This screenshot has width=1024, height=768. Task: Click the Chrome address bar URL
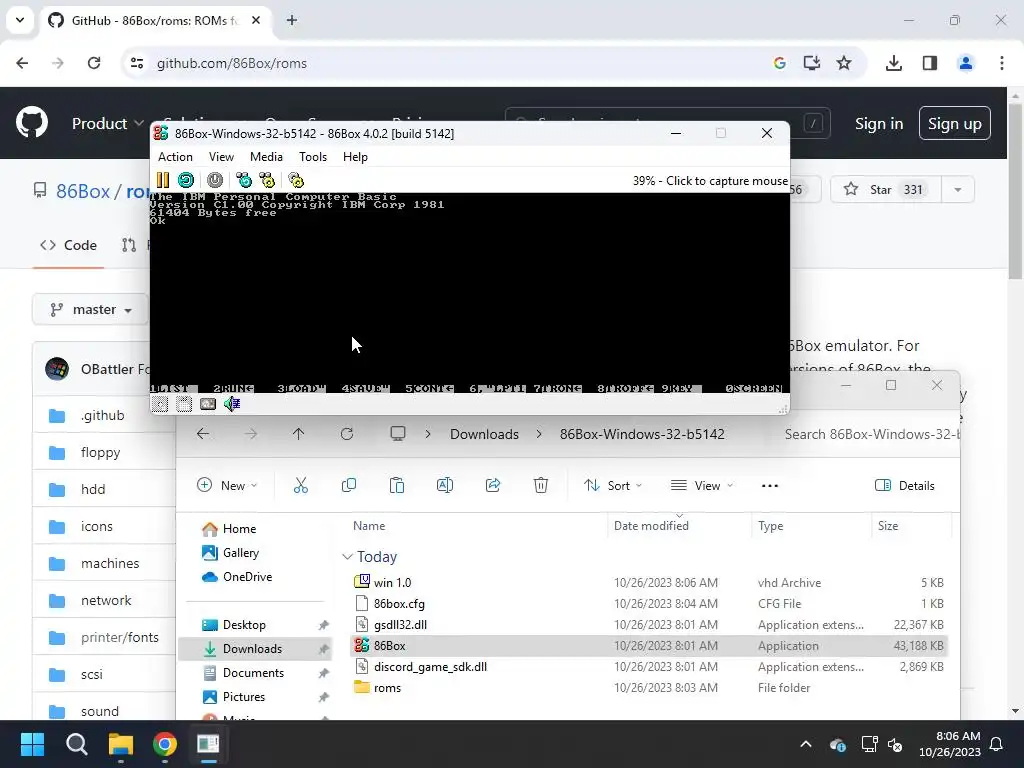click(232, 63)
